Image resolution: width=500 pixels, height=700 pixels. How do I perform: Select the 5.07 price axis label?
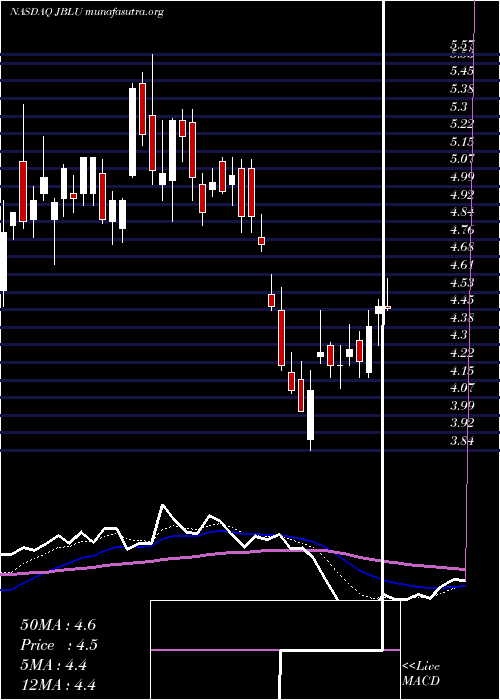(462, 158)
